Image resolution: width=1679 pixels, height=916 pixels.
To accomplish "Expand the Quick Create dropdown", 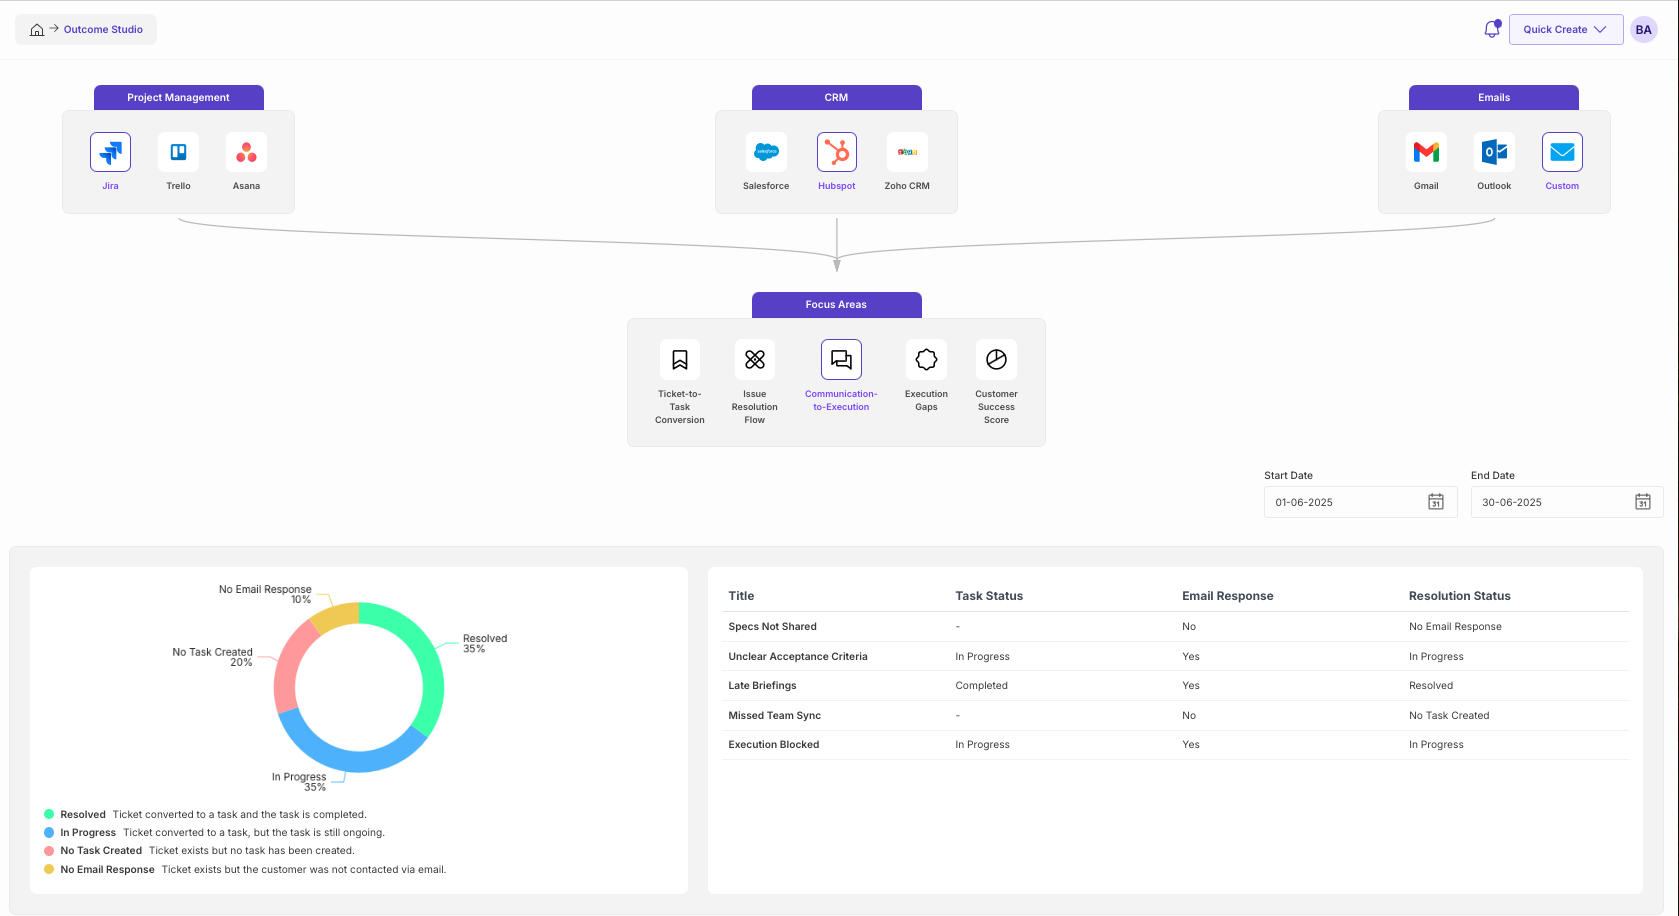I will point(1565,29).
